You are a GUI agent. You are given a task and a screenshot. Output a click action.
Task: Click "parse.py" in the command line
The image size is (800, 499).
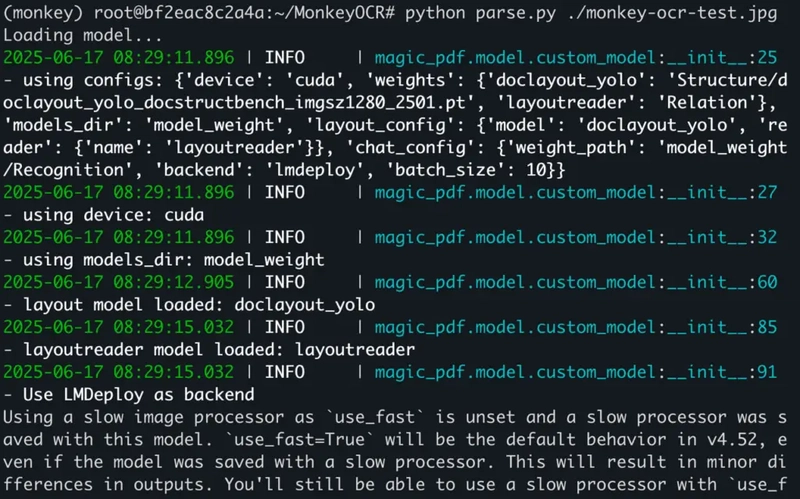515,13
